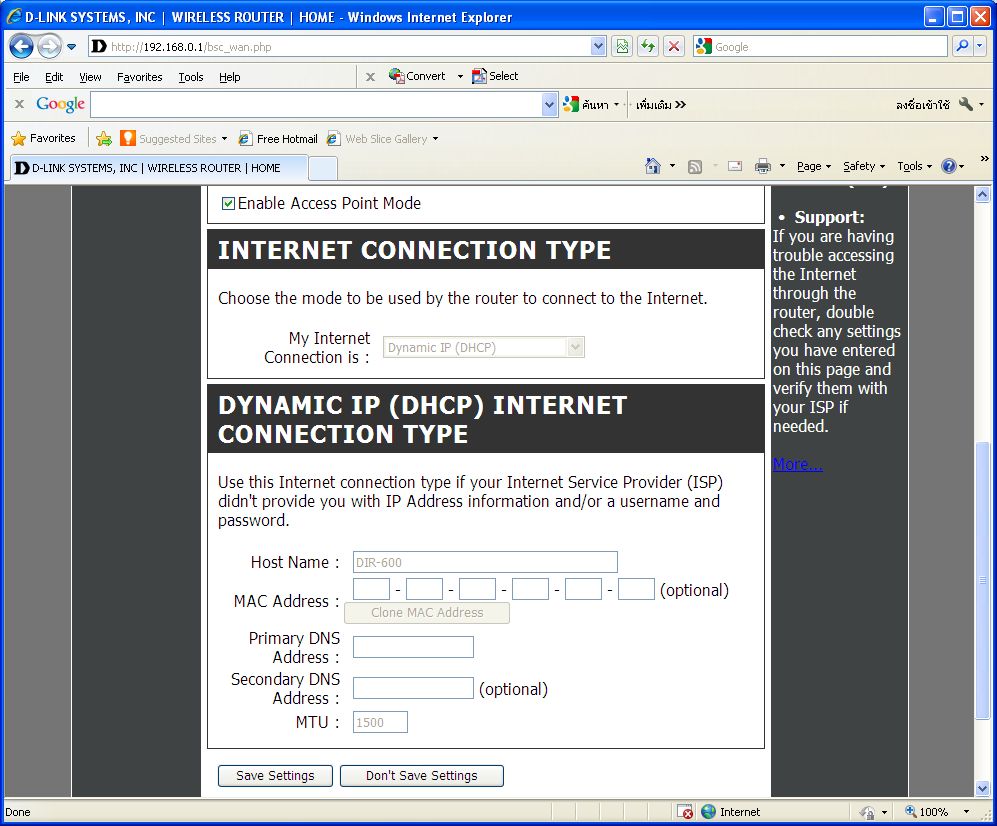Click the Secondary DNS Address field
This screenshot has width=997, height=826.
pyautogui.click(x=413, y=688)
